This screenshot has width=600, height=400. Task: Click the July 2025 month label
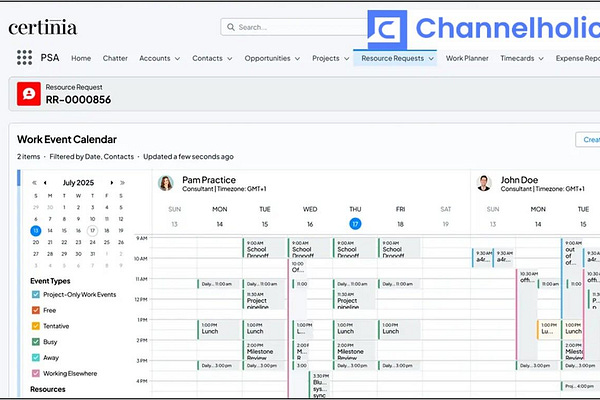point(78,183)
